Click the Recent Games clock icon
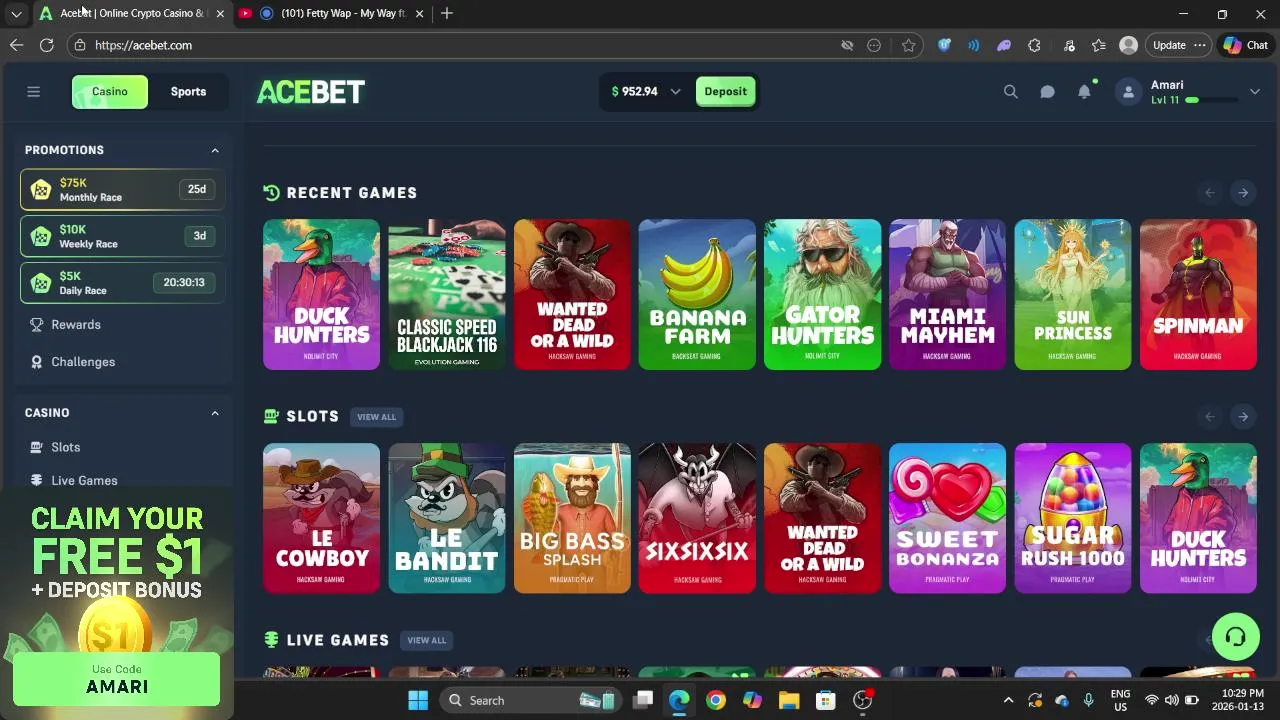This screenshot has width=1280, height=720. 271,193
